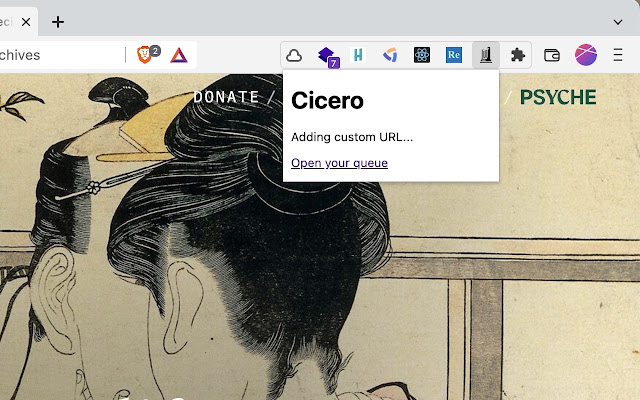The height and width of the screenshot is (400, 640).
Task: Open the PSYCHE site link
Action: 558,97
